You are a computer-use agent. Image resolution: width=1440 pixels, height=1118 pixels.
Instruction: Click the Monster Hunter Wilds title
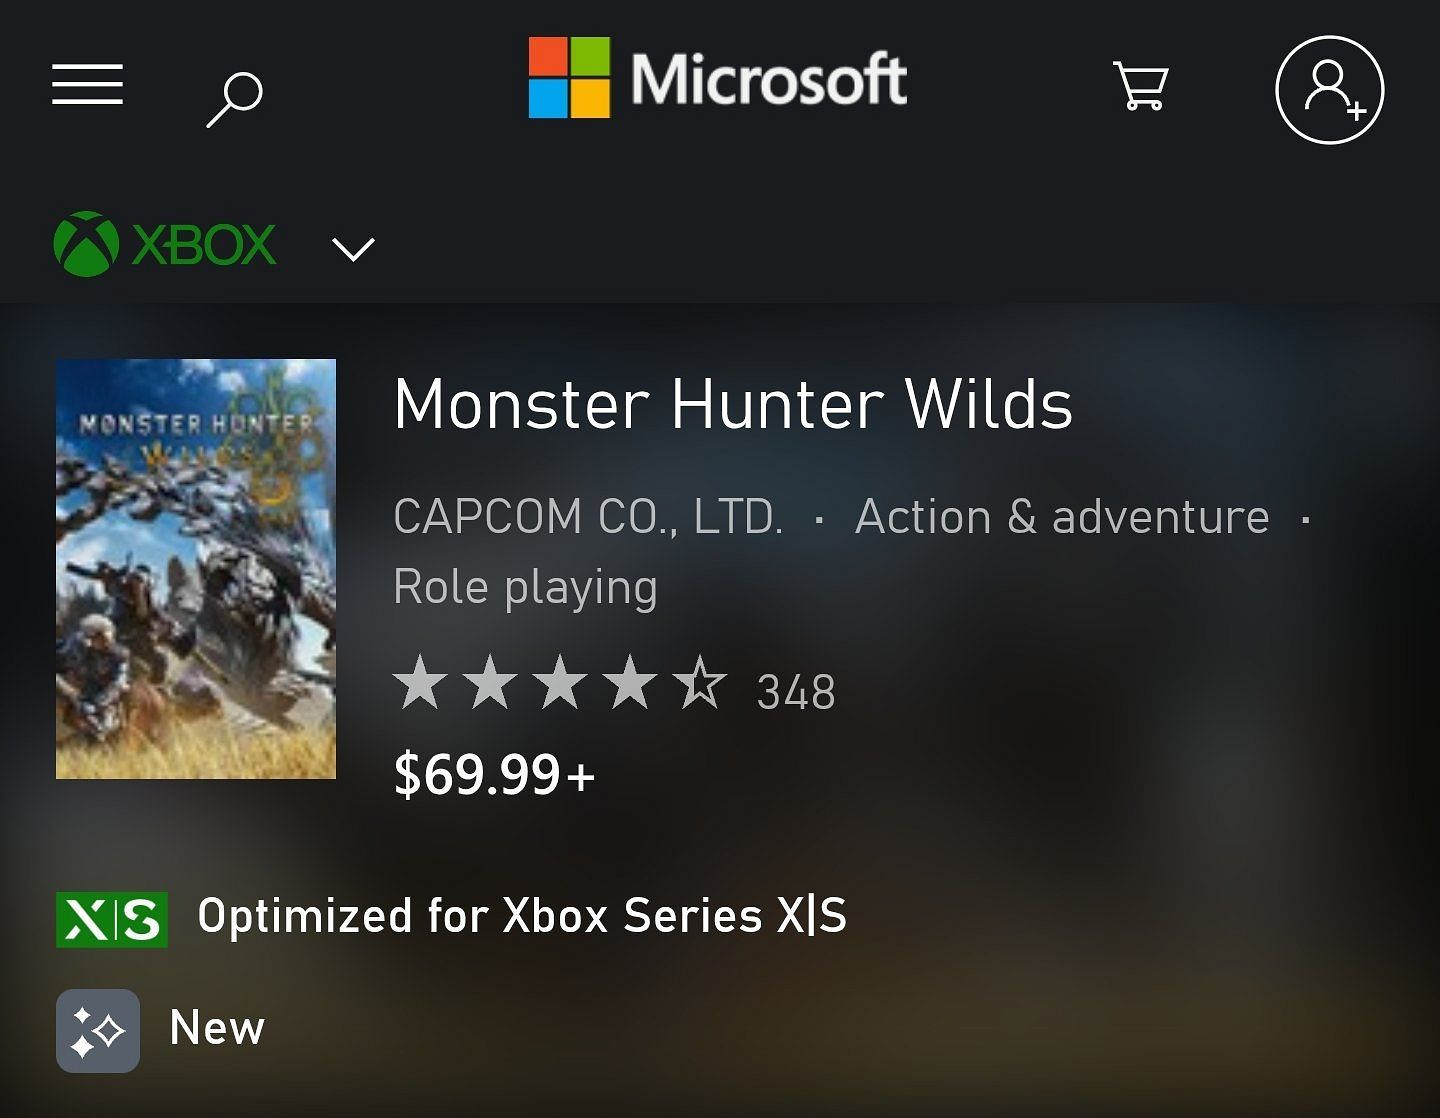(x=733, y=405)
